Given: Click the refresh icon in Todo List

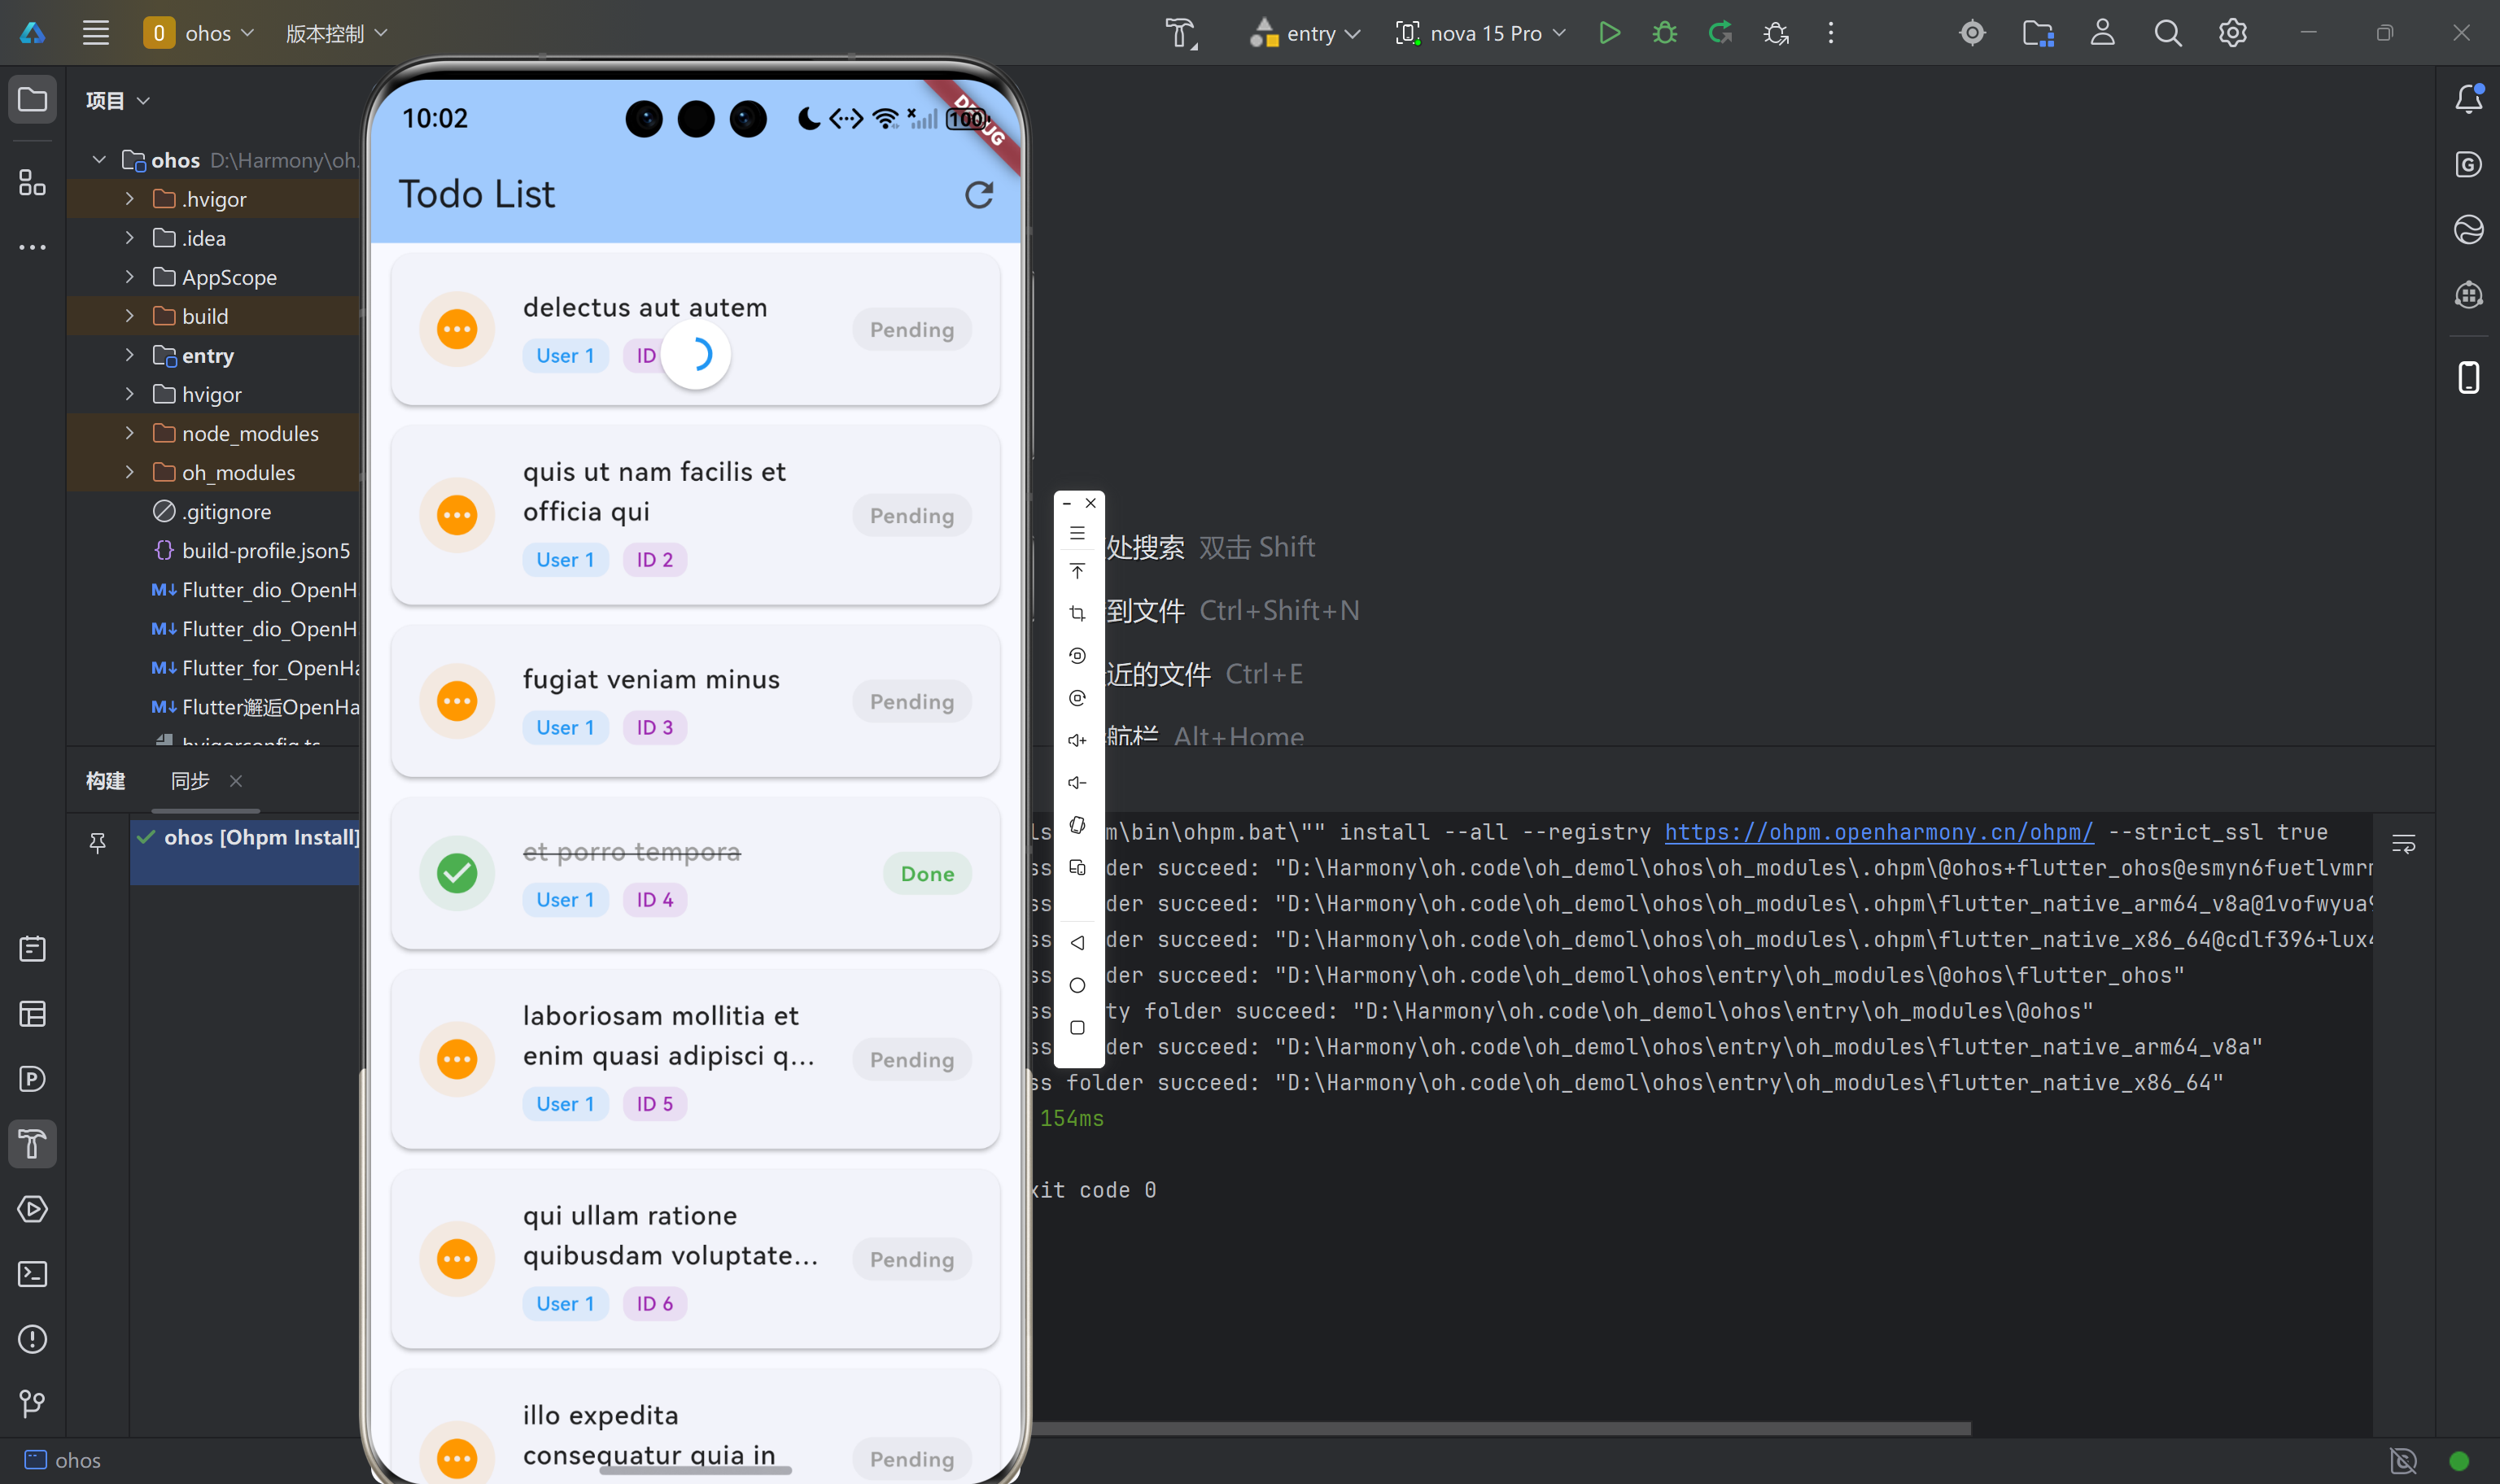Looking at the screenshot, I should [x=978, y=194].
